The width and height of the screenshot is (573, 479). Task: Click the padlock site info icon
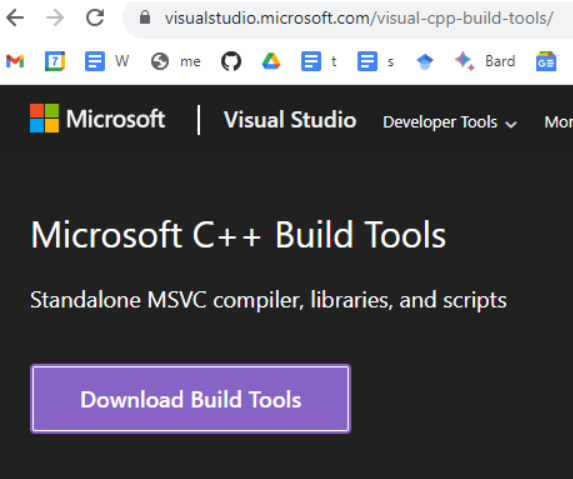click(145, 18)
